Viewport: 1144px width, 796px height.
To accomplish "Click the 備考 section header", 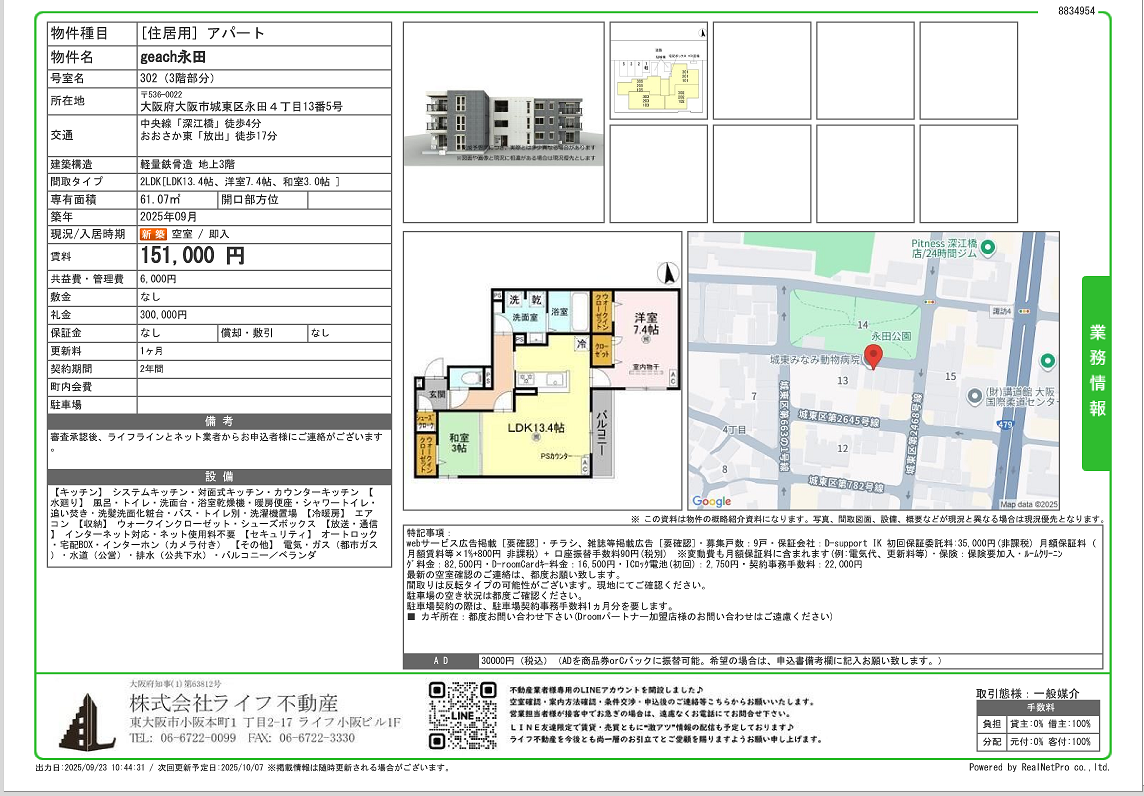I will [x=219, y=421].
